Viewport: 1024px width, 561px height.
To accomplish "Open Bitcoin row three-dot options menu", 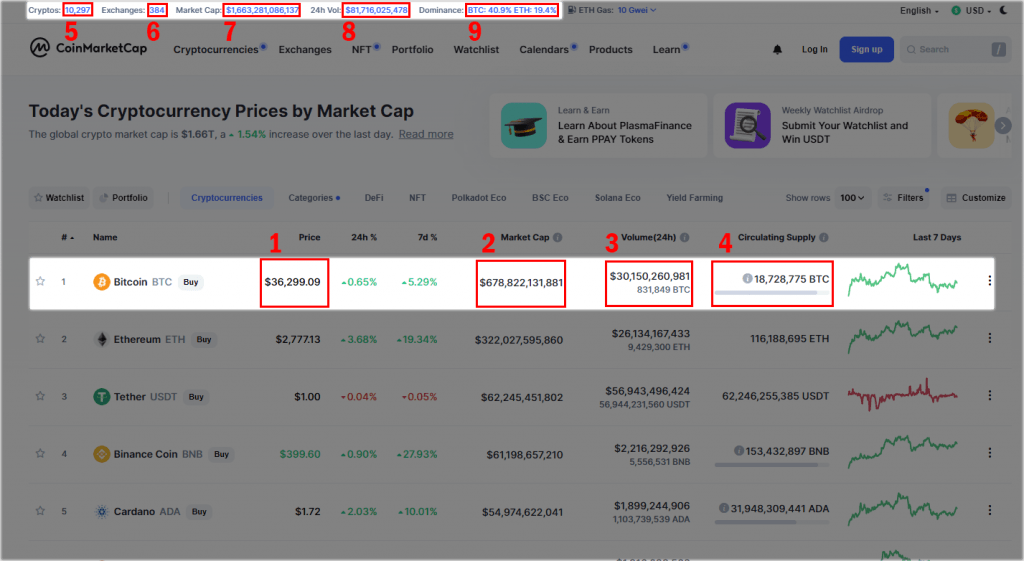I will tap(989, 281).
